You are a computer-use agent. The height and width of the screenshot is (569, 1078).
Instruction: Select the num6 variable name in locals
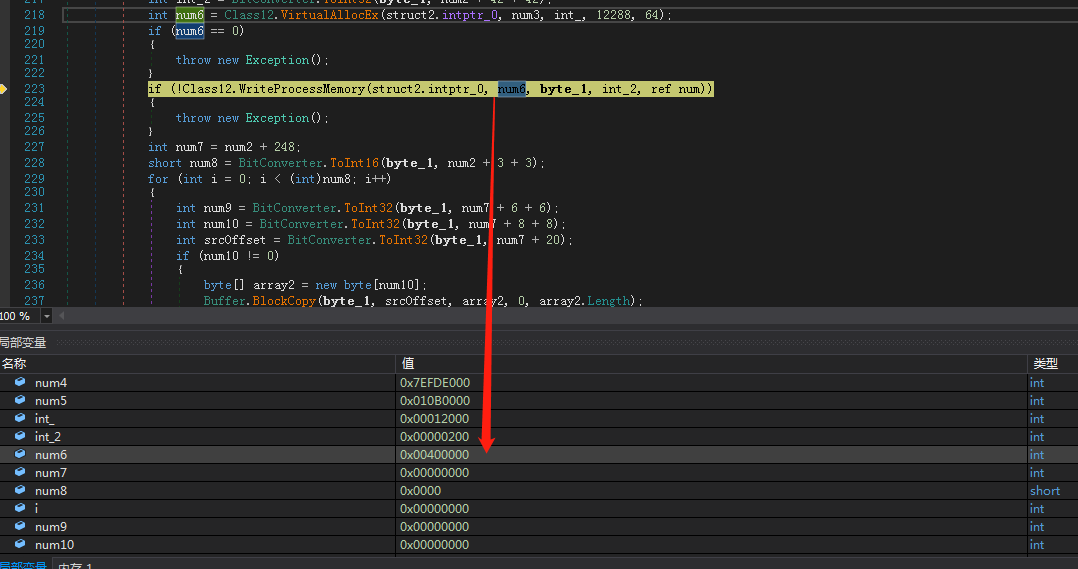51,455
